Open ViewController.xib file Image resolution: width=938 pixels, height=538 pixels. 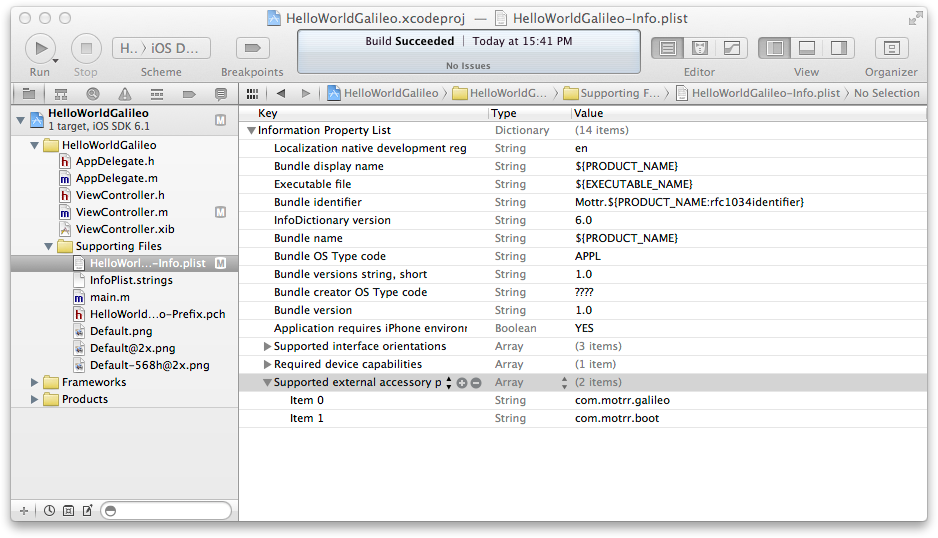point(125,229)
